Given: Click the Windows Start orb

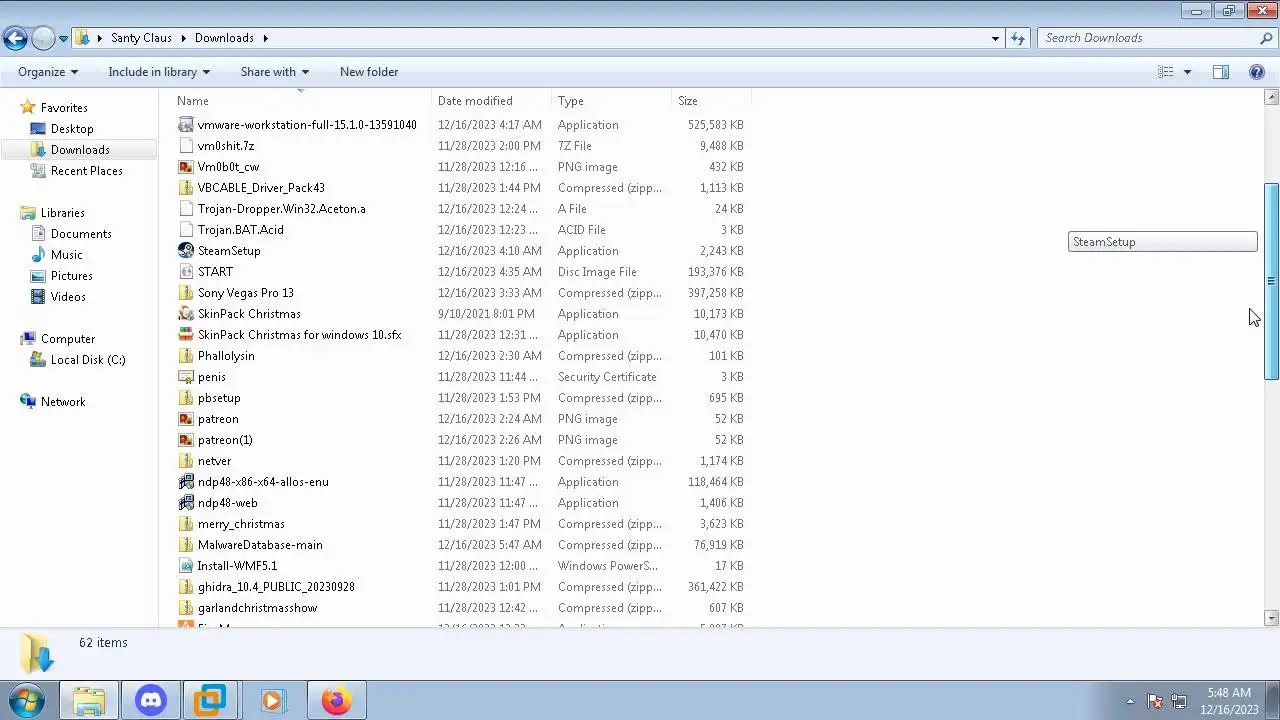Looking at the screenshot, I should 27,701.
